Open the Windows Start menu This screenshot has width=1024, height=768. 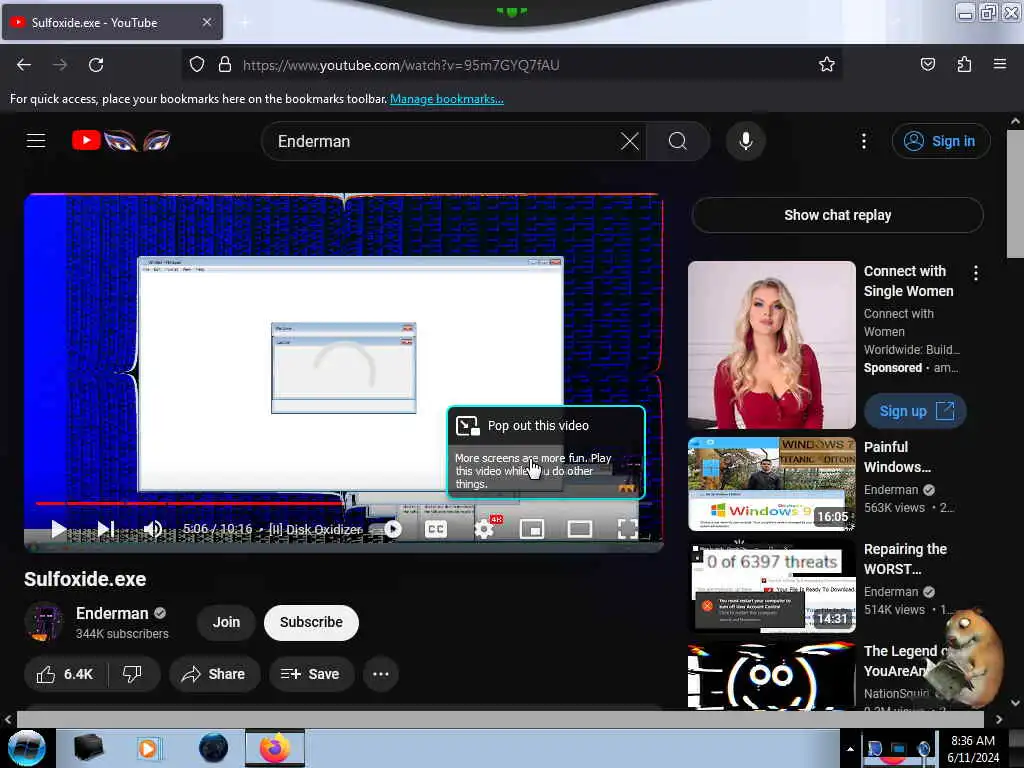click(x=27, y=748)
